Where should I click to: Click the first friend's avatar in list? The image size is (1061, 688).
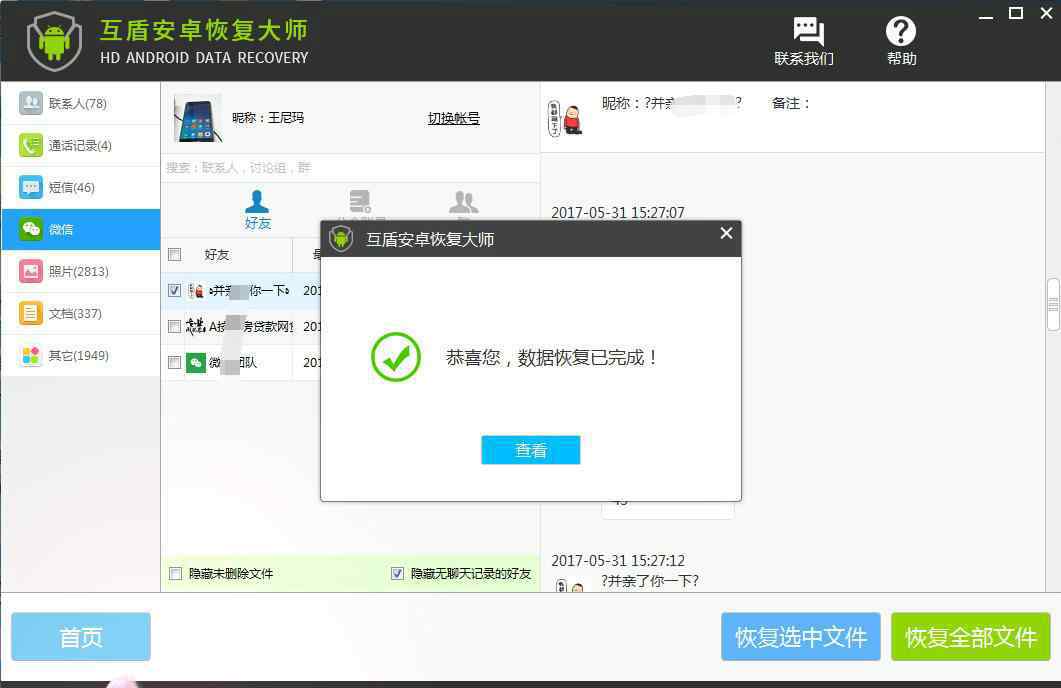[196, 290]
